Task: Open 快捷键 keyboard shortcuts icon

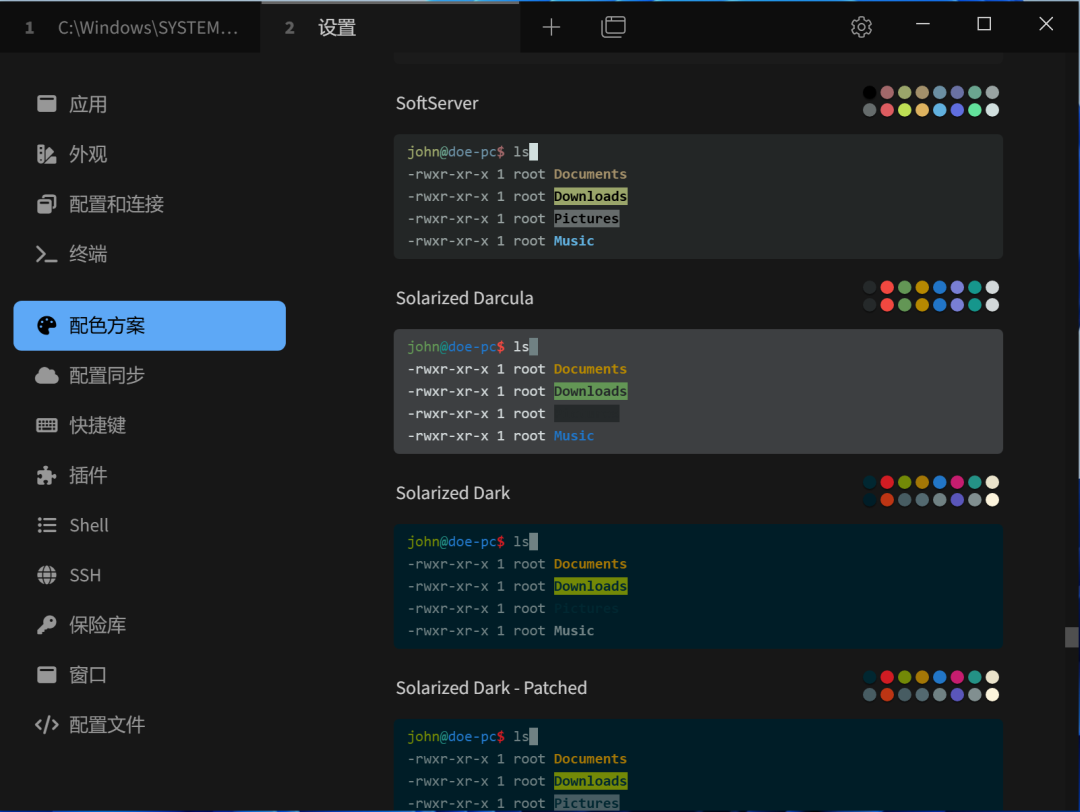Action: tap(47, 425)
